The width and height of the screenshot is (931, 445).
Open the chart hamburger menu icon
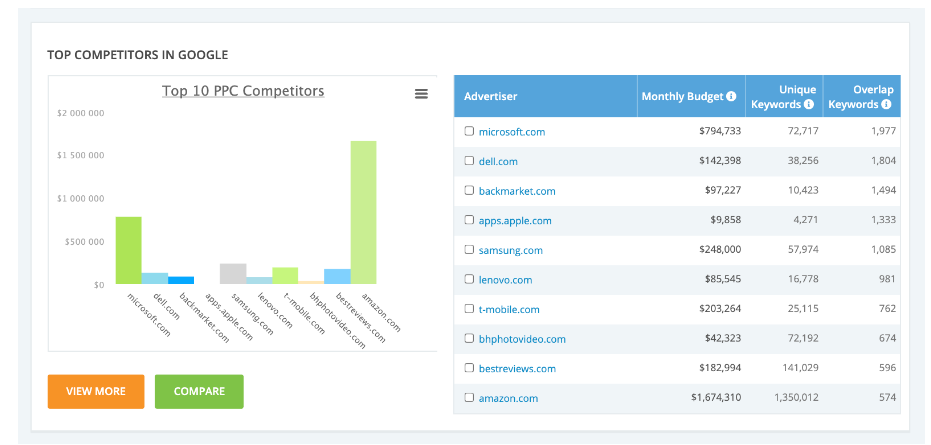[421, 93]
